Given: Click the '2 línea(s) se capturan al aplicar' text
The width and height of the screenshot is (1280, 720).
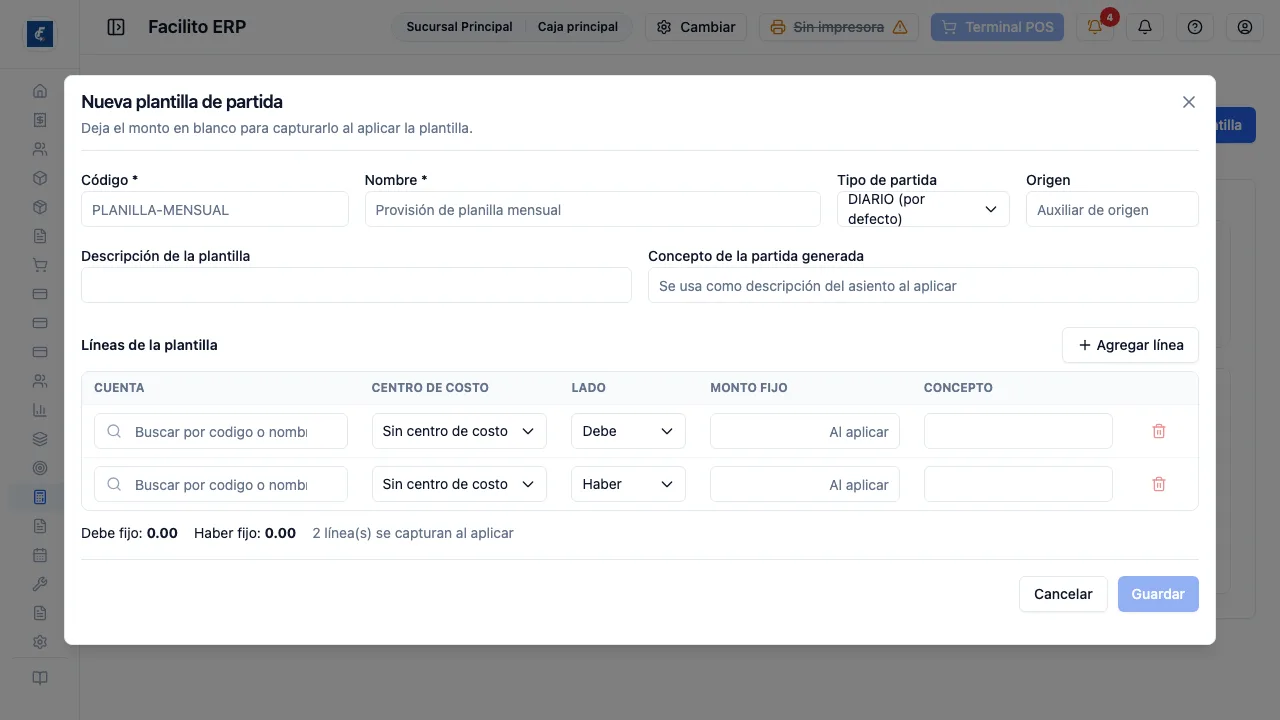Looking at the screenshot, I should [x=413, y=533].
